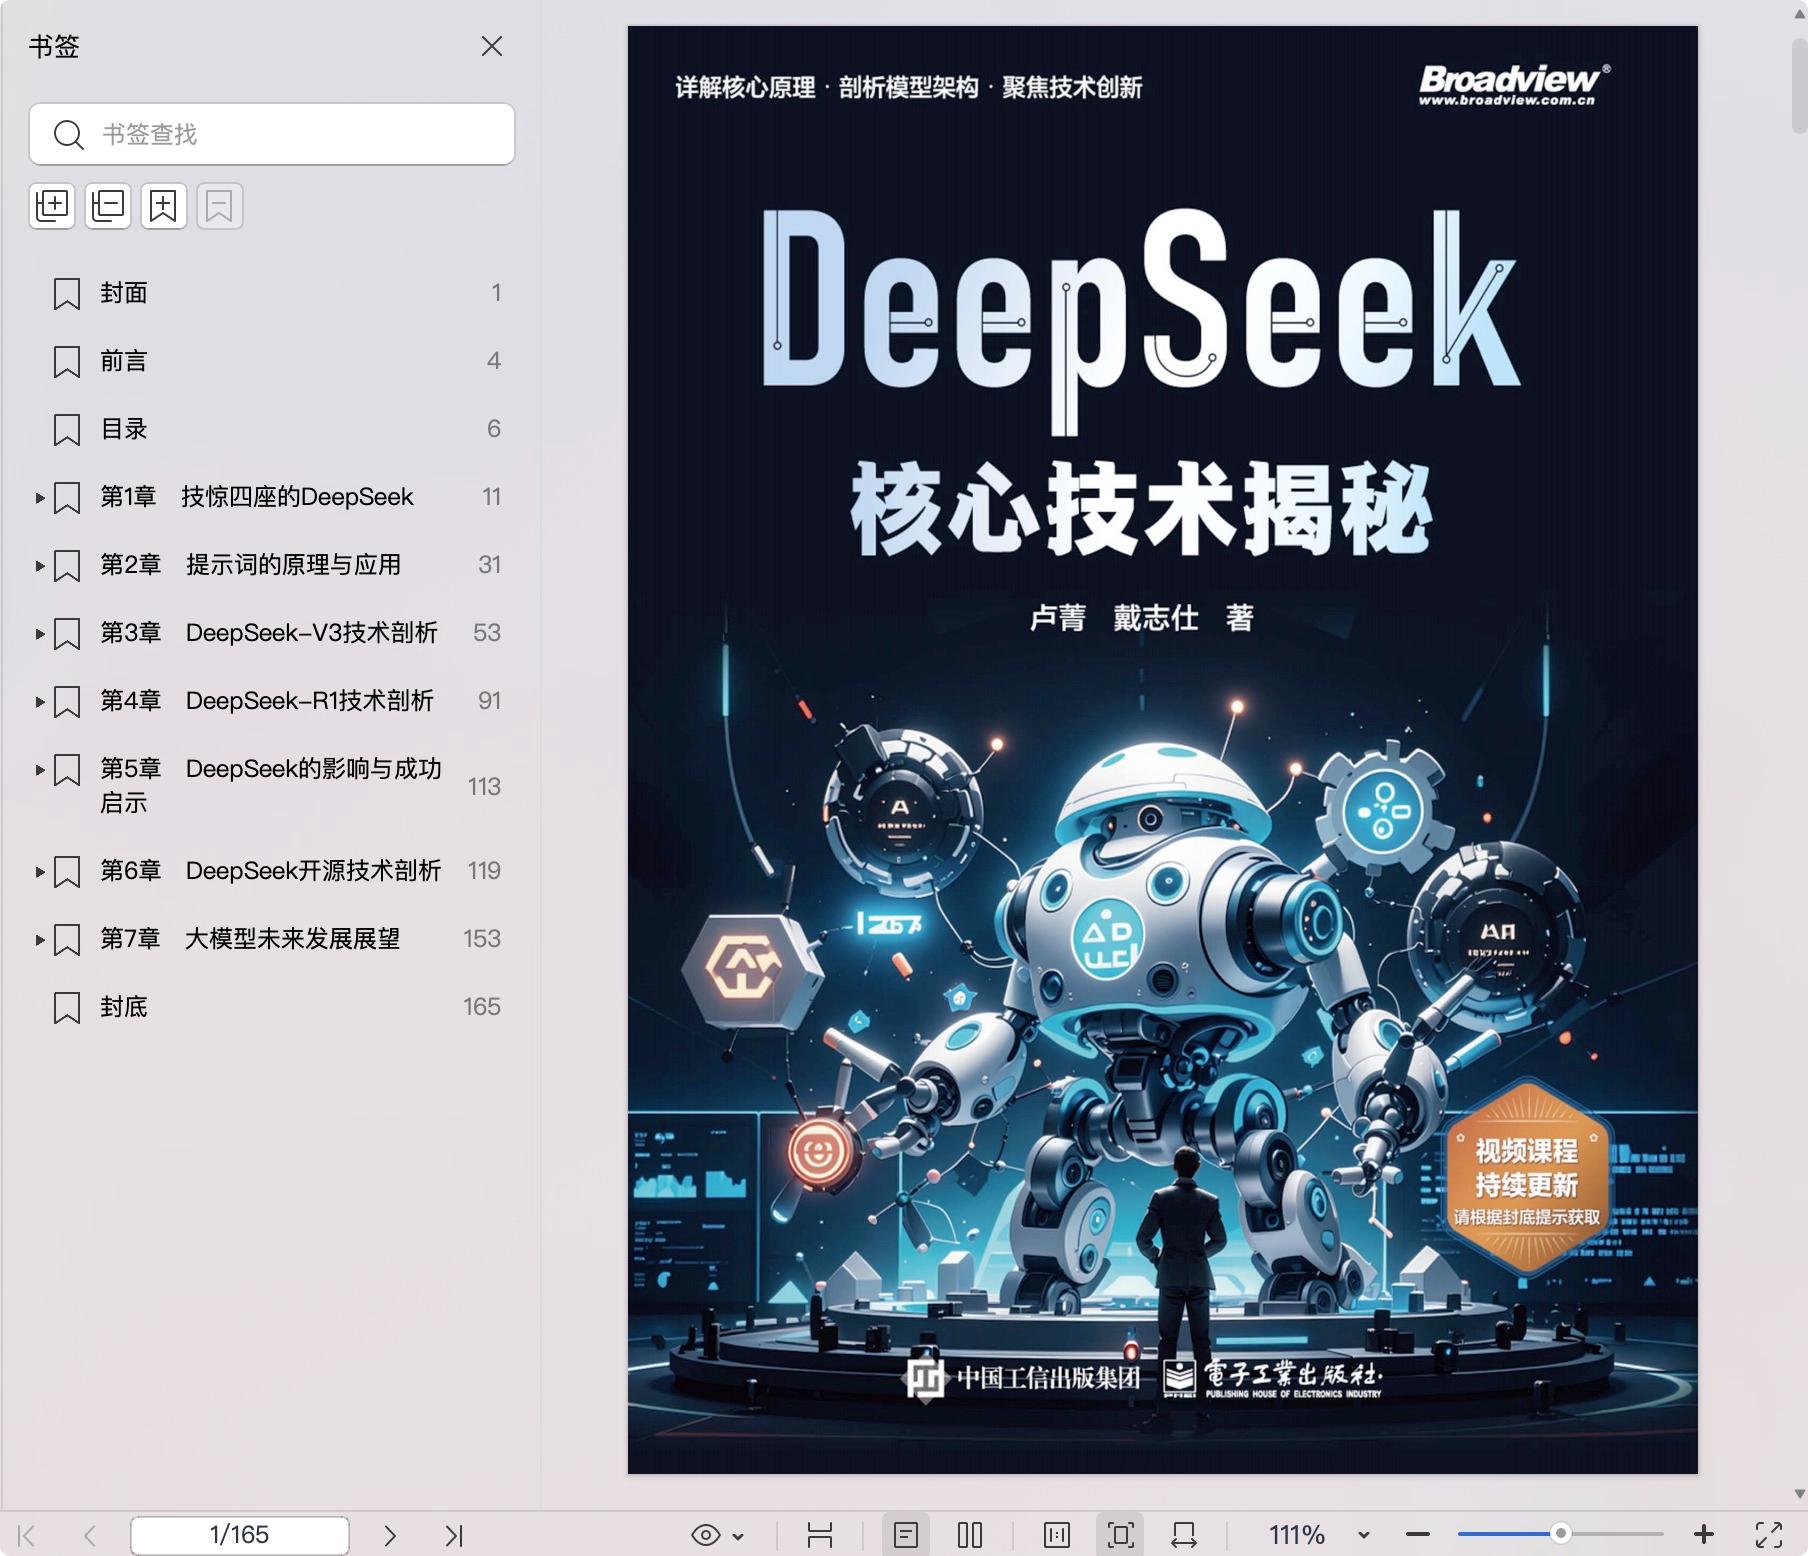The width and height of the screenshot is (1808, 1556).
Task: Click the bookmark icon beside 封面
Action: pos(67,293)
